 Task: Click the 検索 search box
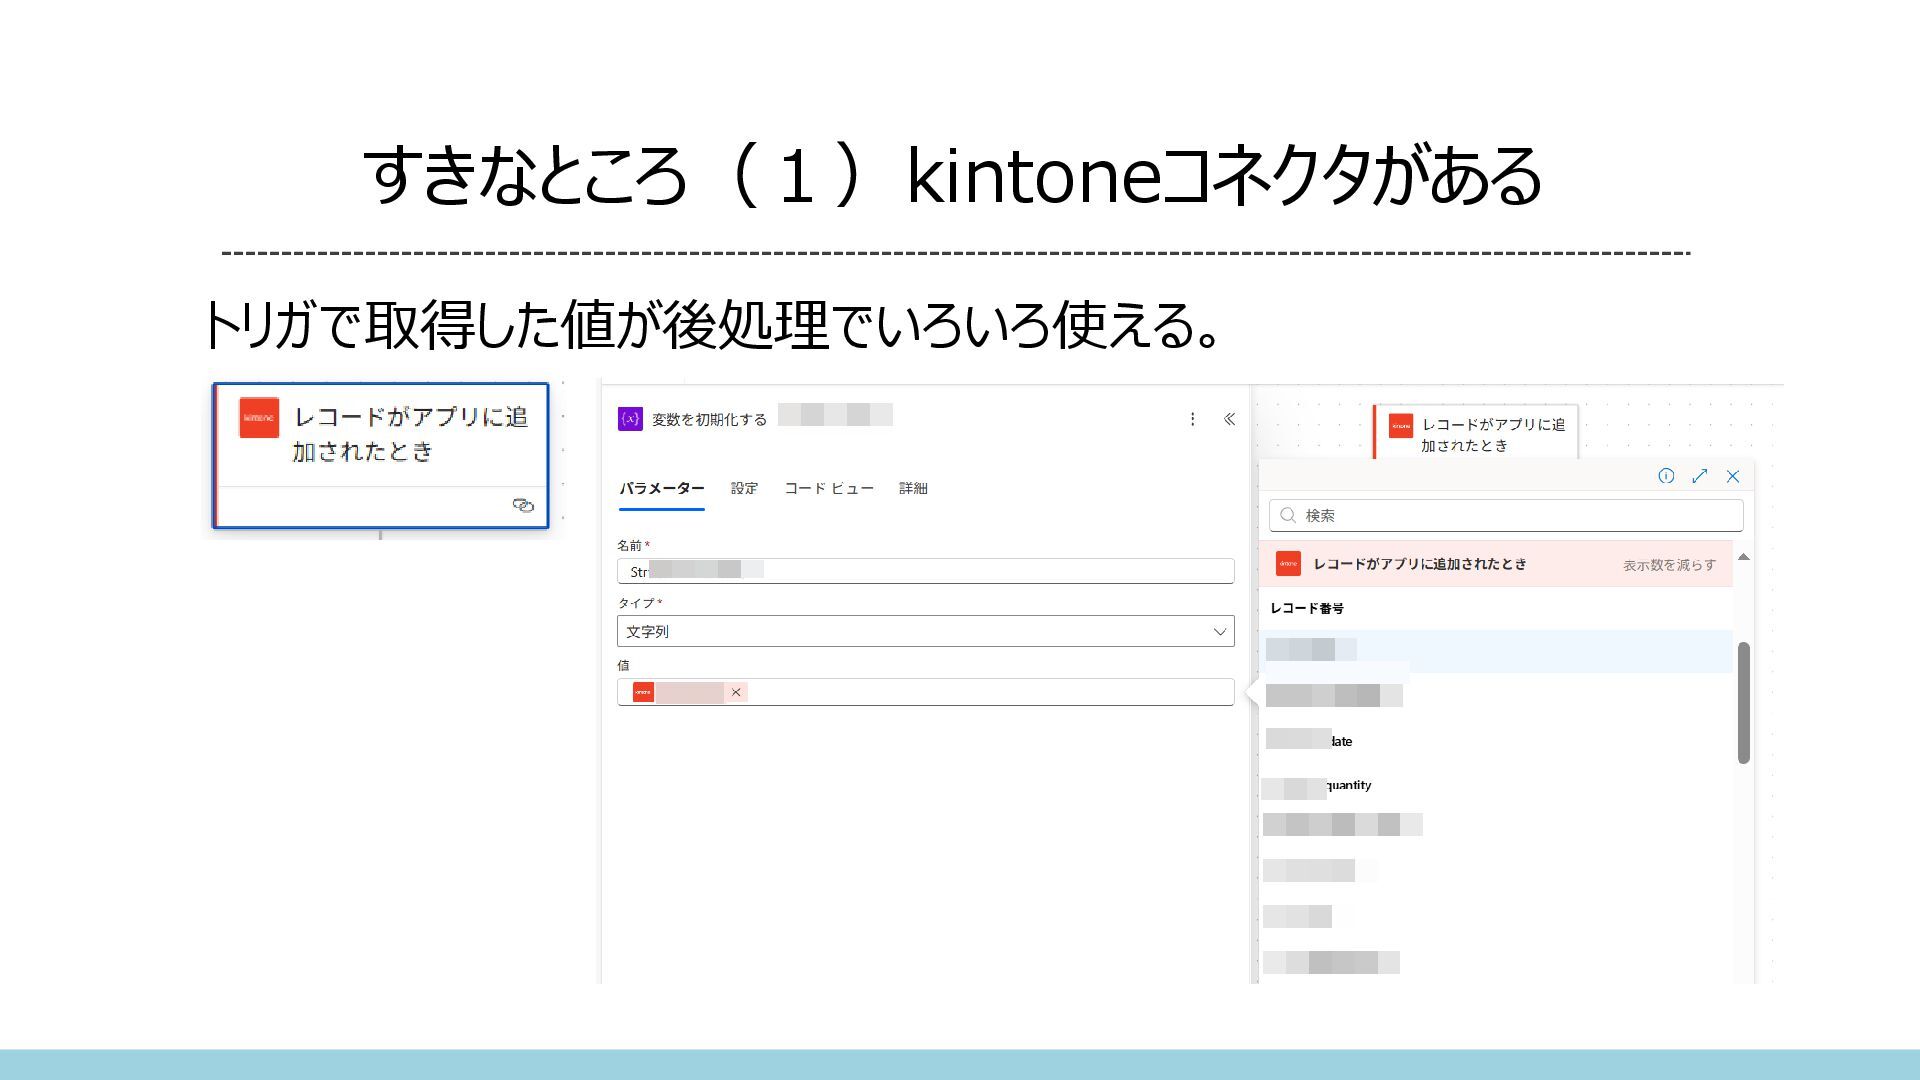click(x=1506, y=515)
